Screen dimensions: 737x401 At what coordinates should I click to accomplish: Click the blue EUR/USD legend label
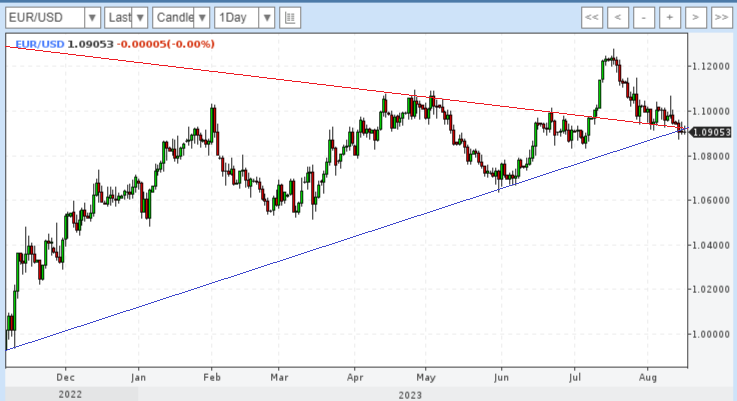tap(39, 44)
